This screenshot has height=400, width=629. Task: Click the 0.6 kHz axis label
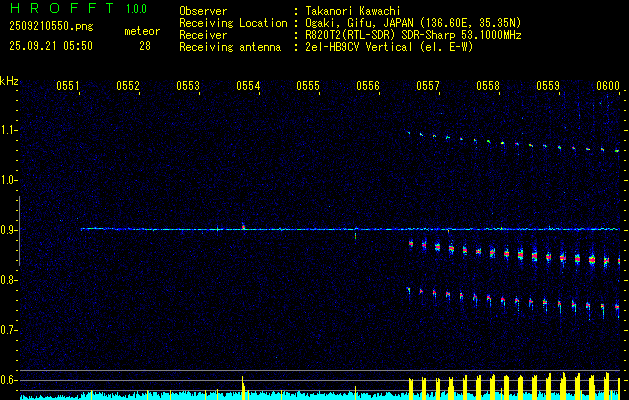(9, 380)
